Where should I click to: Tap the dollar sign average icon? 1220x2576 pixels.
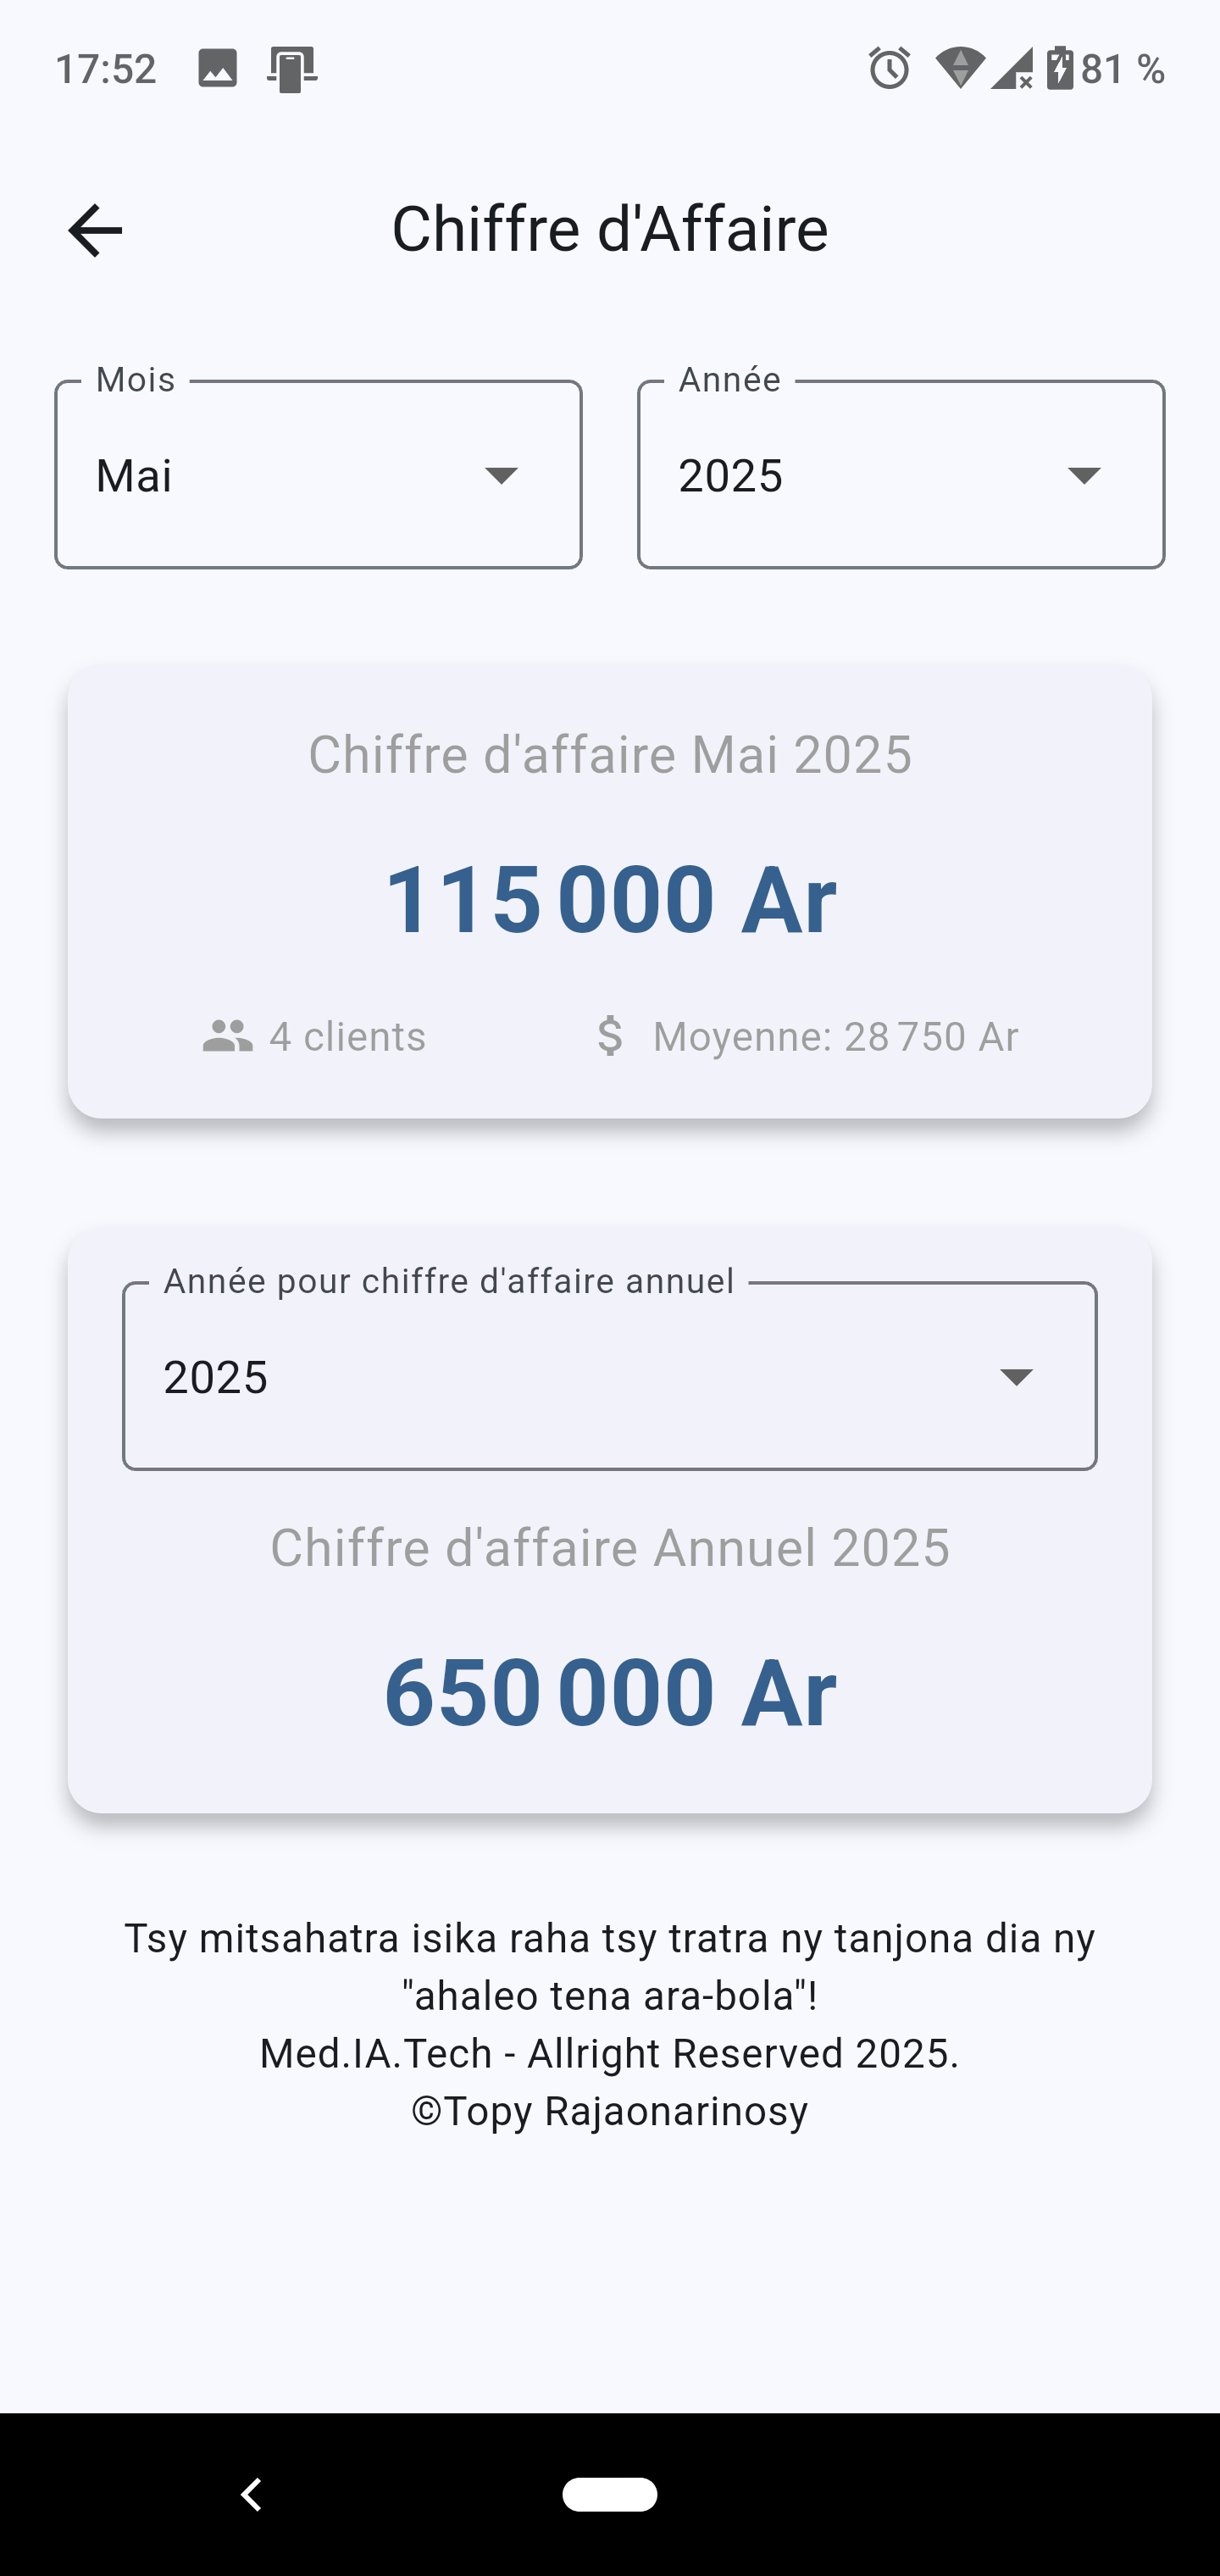tap(610, 1036)
